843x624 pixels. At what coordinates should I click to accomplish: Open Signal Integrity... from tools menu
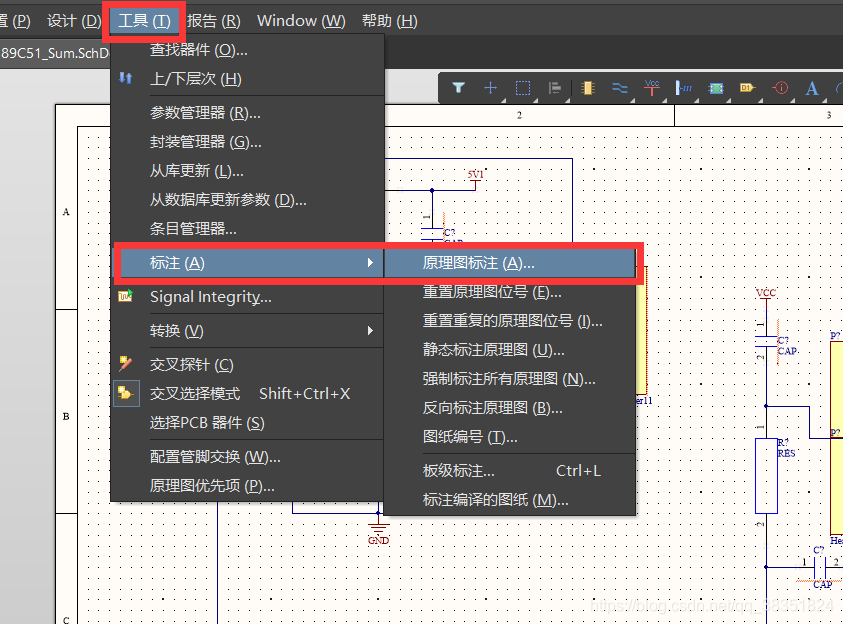210,297
